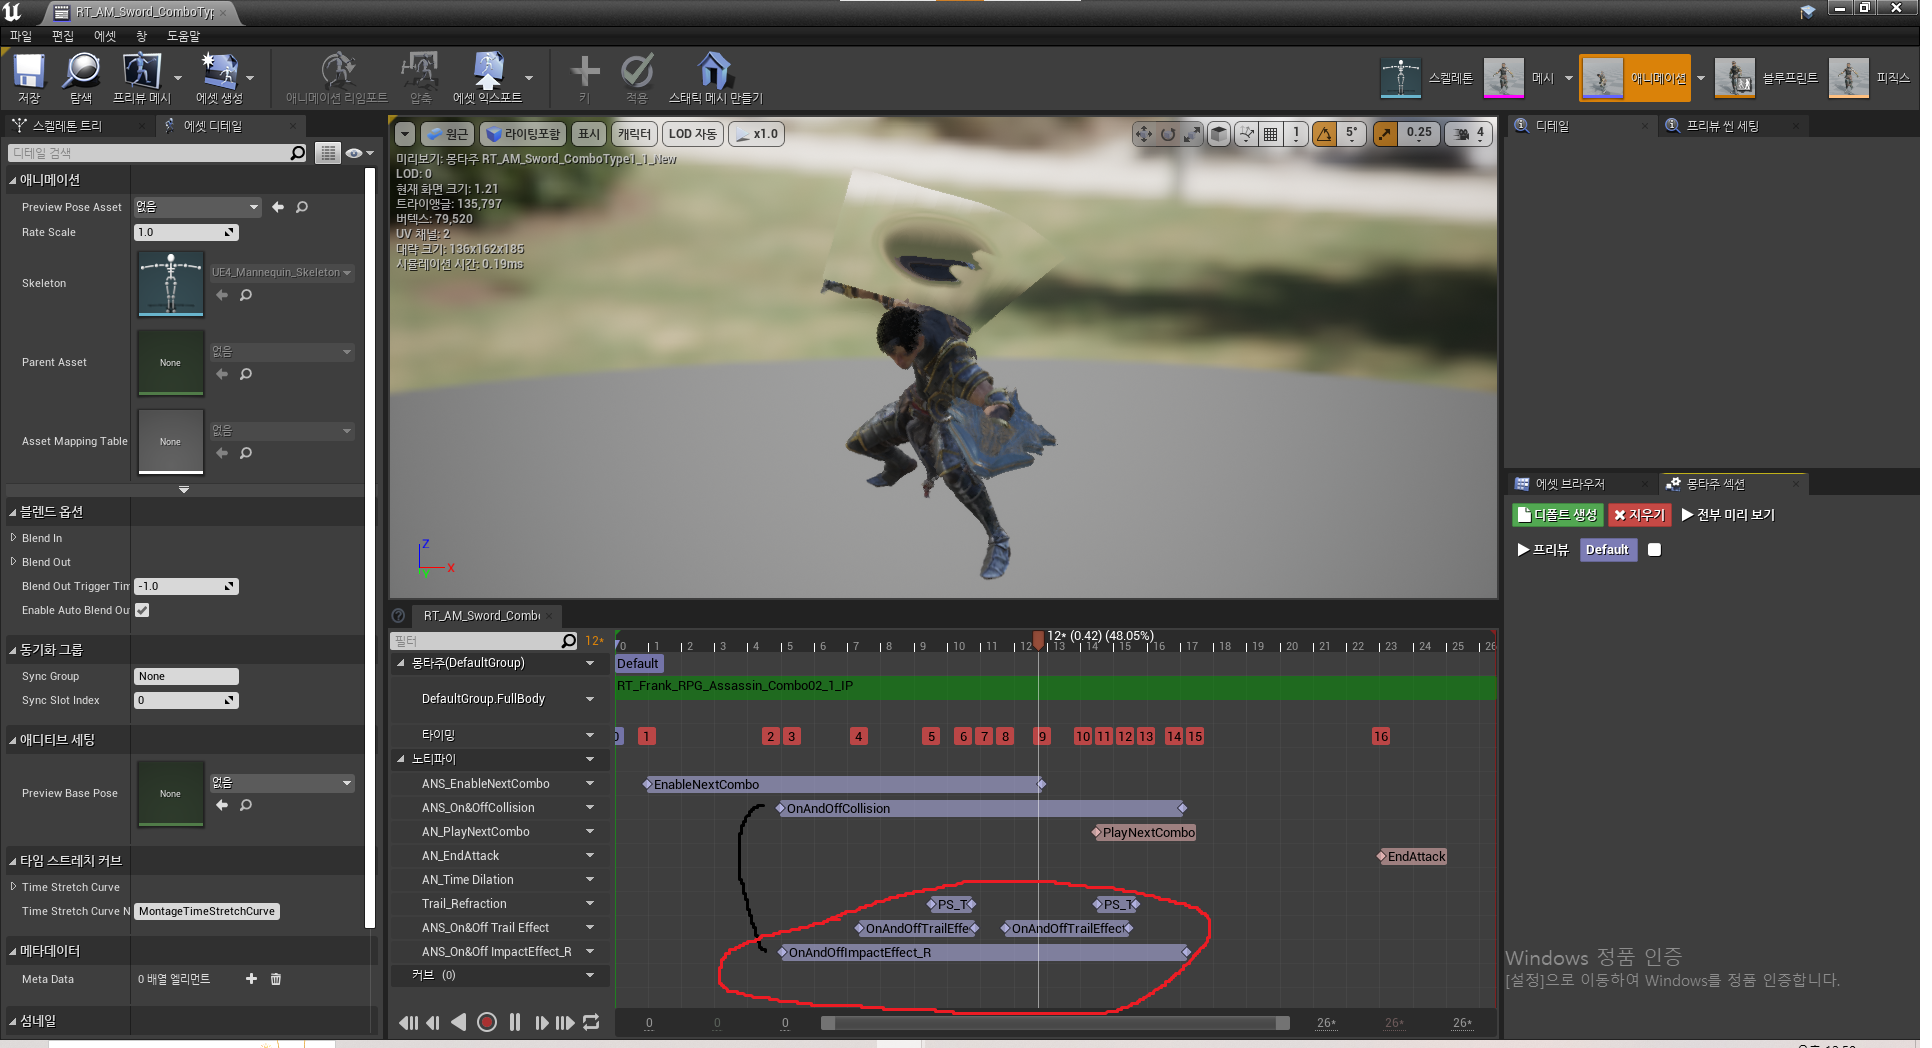The height and width of the screenshot is (1048, 1932).
Task: Toggle Enable Auto Blend Out checkbox
Action: click(142, 610)
